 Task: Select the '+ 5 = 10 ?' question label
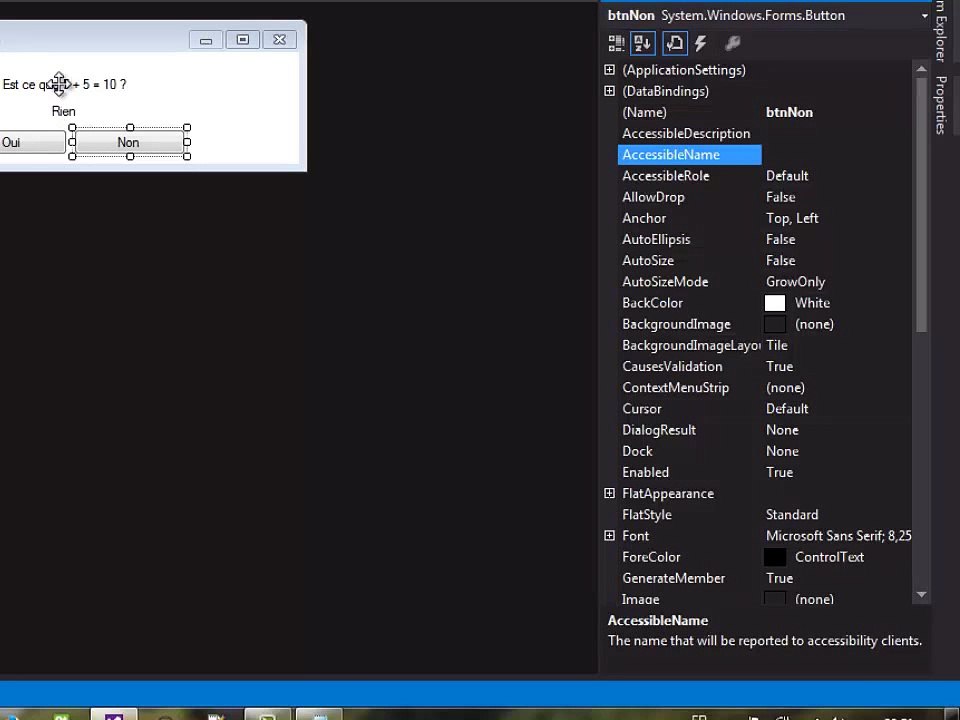click(x=64, y=84)
